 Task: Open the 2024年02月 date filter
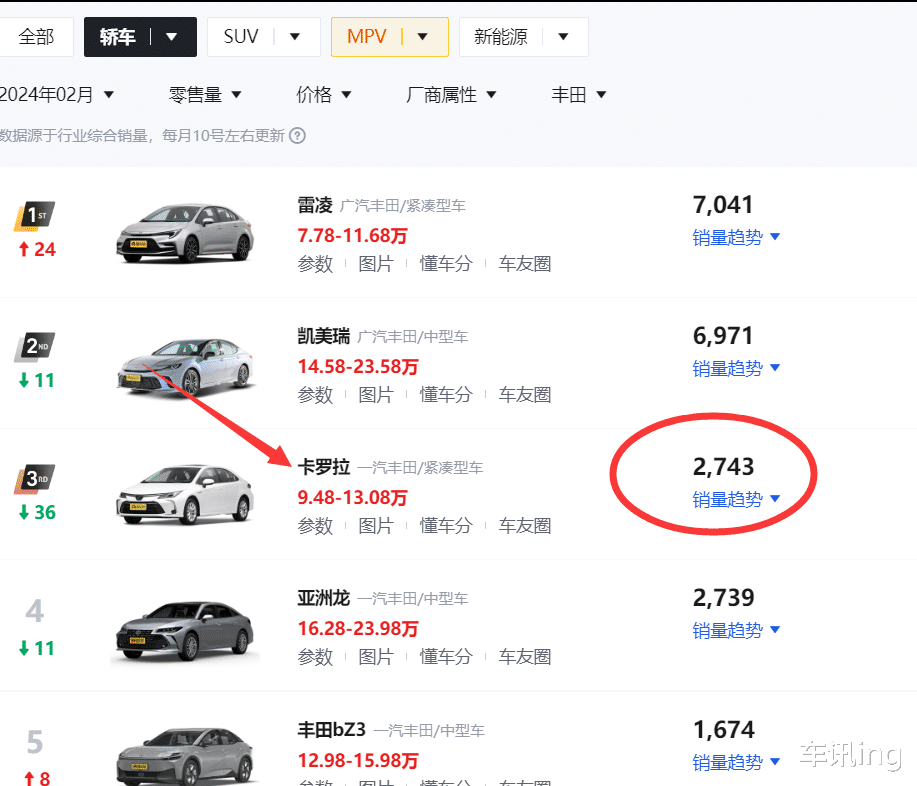[x=56, y=94]
